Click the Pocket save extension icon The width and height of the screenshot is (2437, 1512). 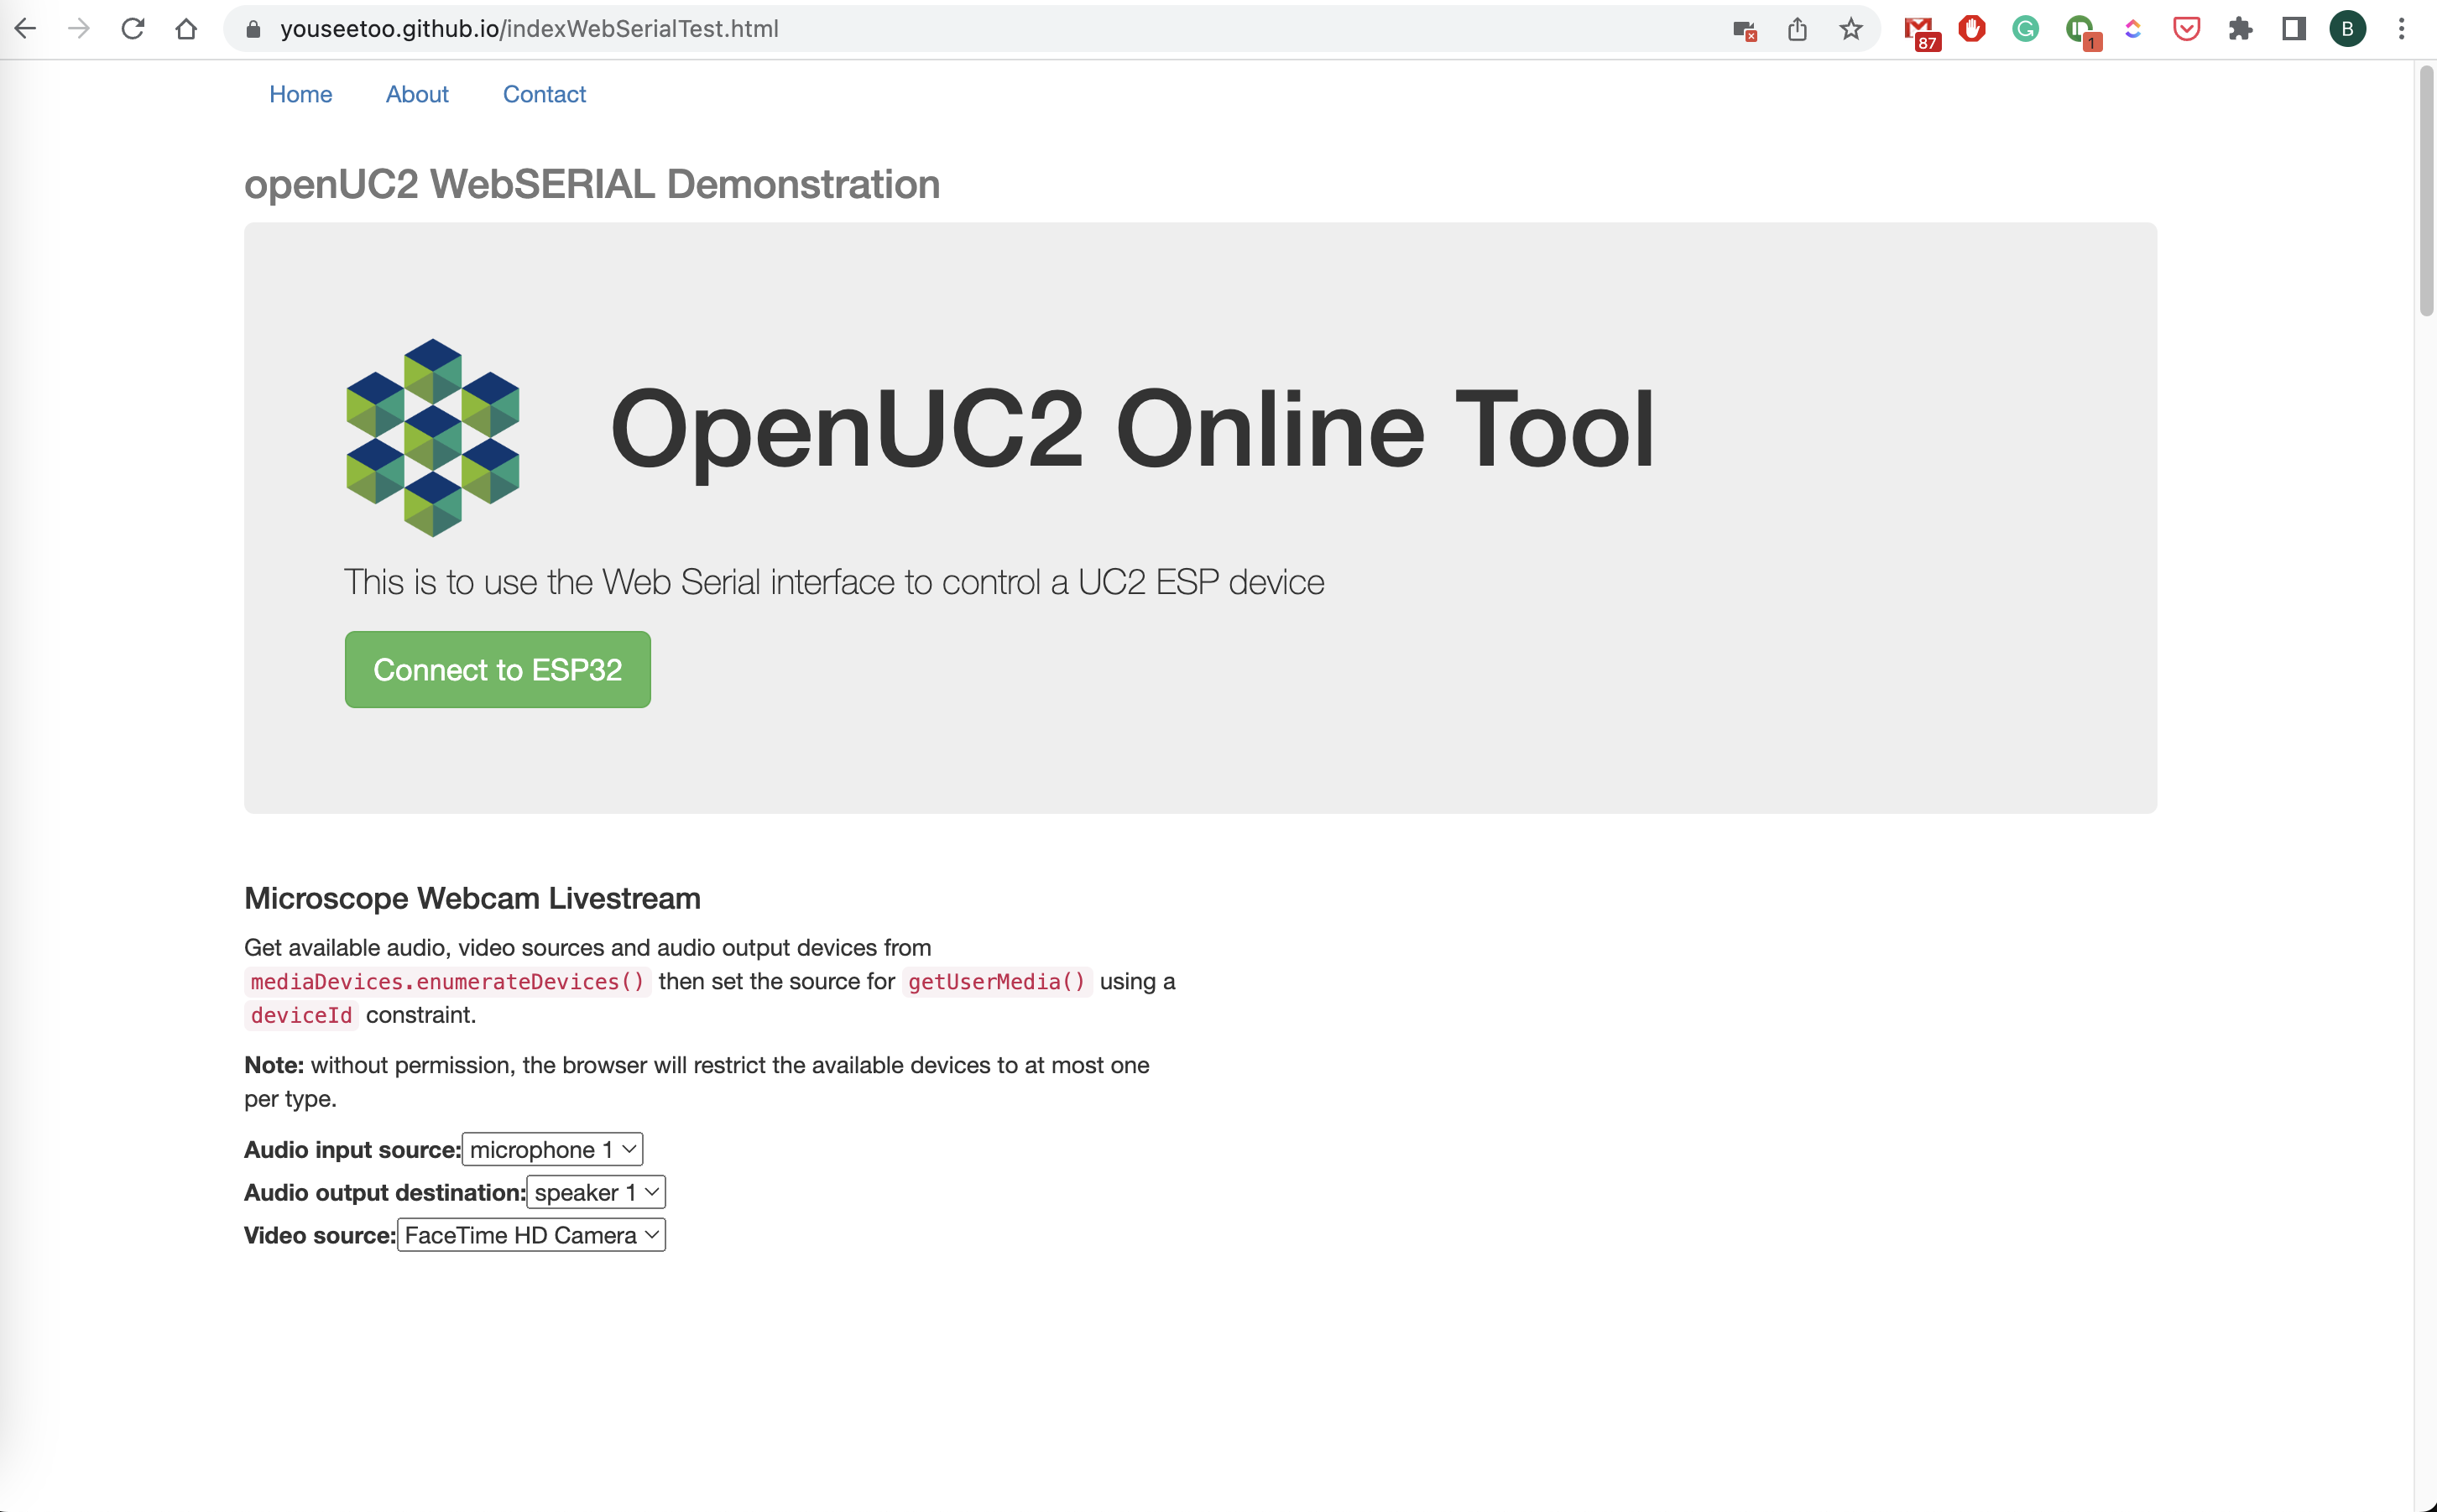point(2187,29)
